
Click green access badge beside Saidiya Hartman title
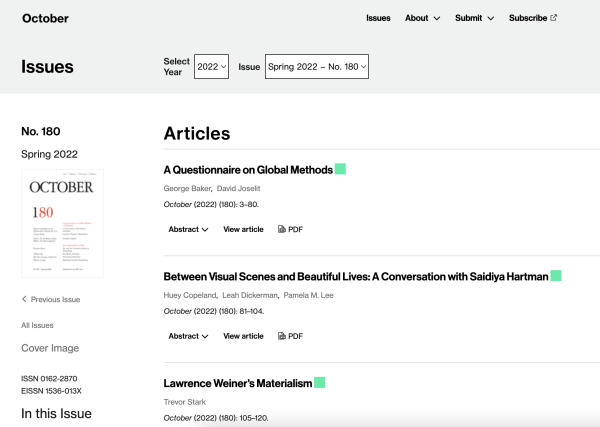(x=556, y=275)
